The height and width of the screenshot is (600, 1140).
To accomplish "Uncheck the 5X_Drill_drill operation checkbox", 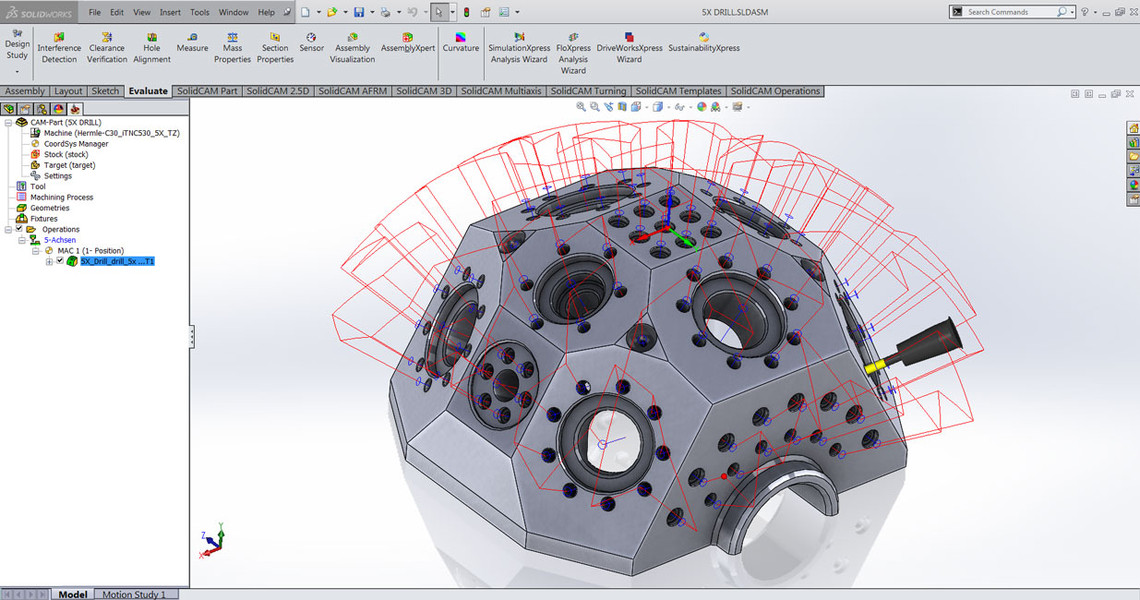I will pos(60,261).
